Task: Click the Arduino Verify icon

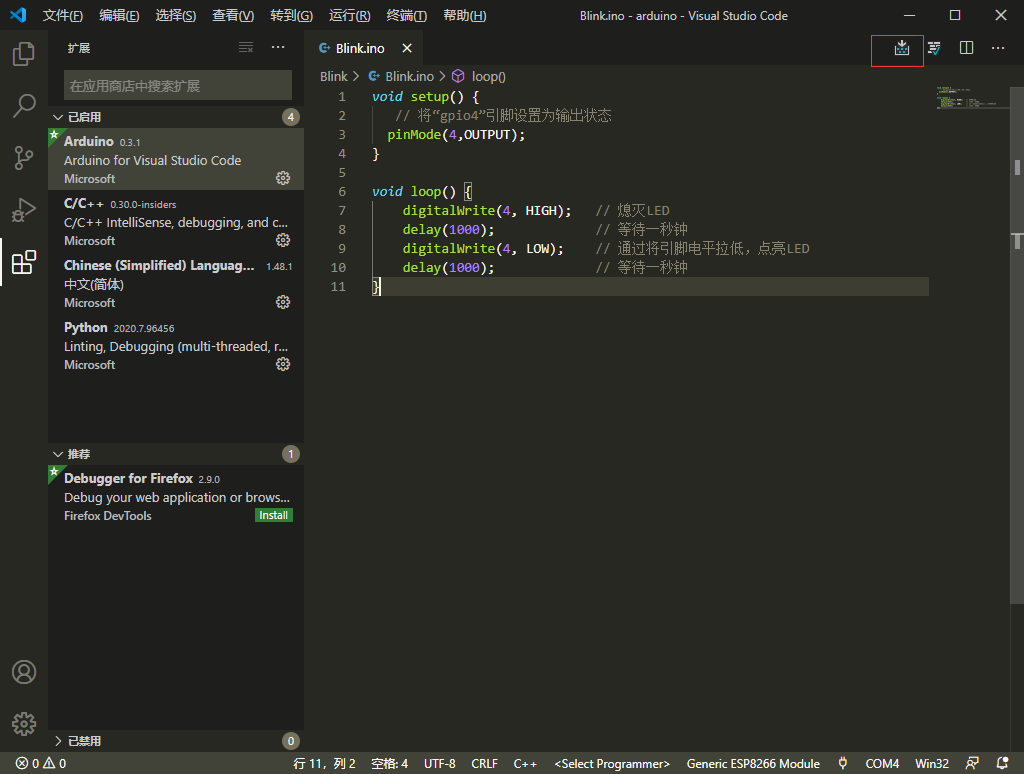Action: pyautogui.click(x=934, y=48)
